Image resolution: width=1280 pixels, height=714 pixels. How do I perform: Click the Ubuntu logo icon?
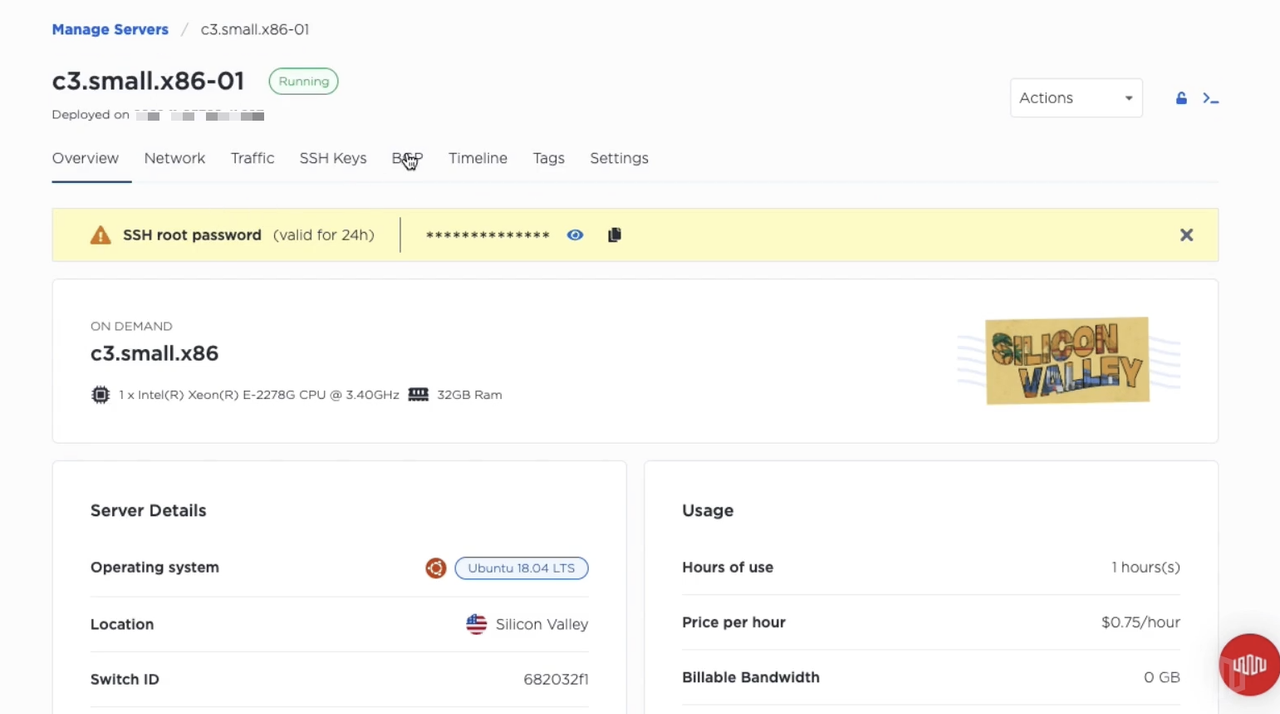(x=436, y=568)
